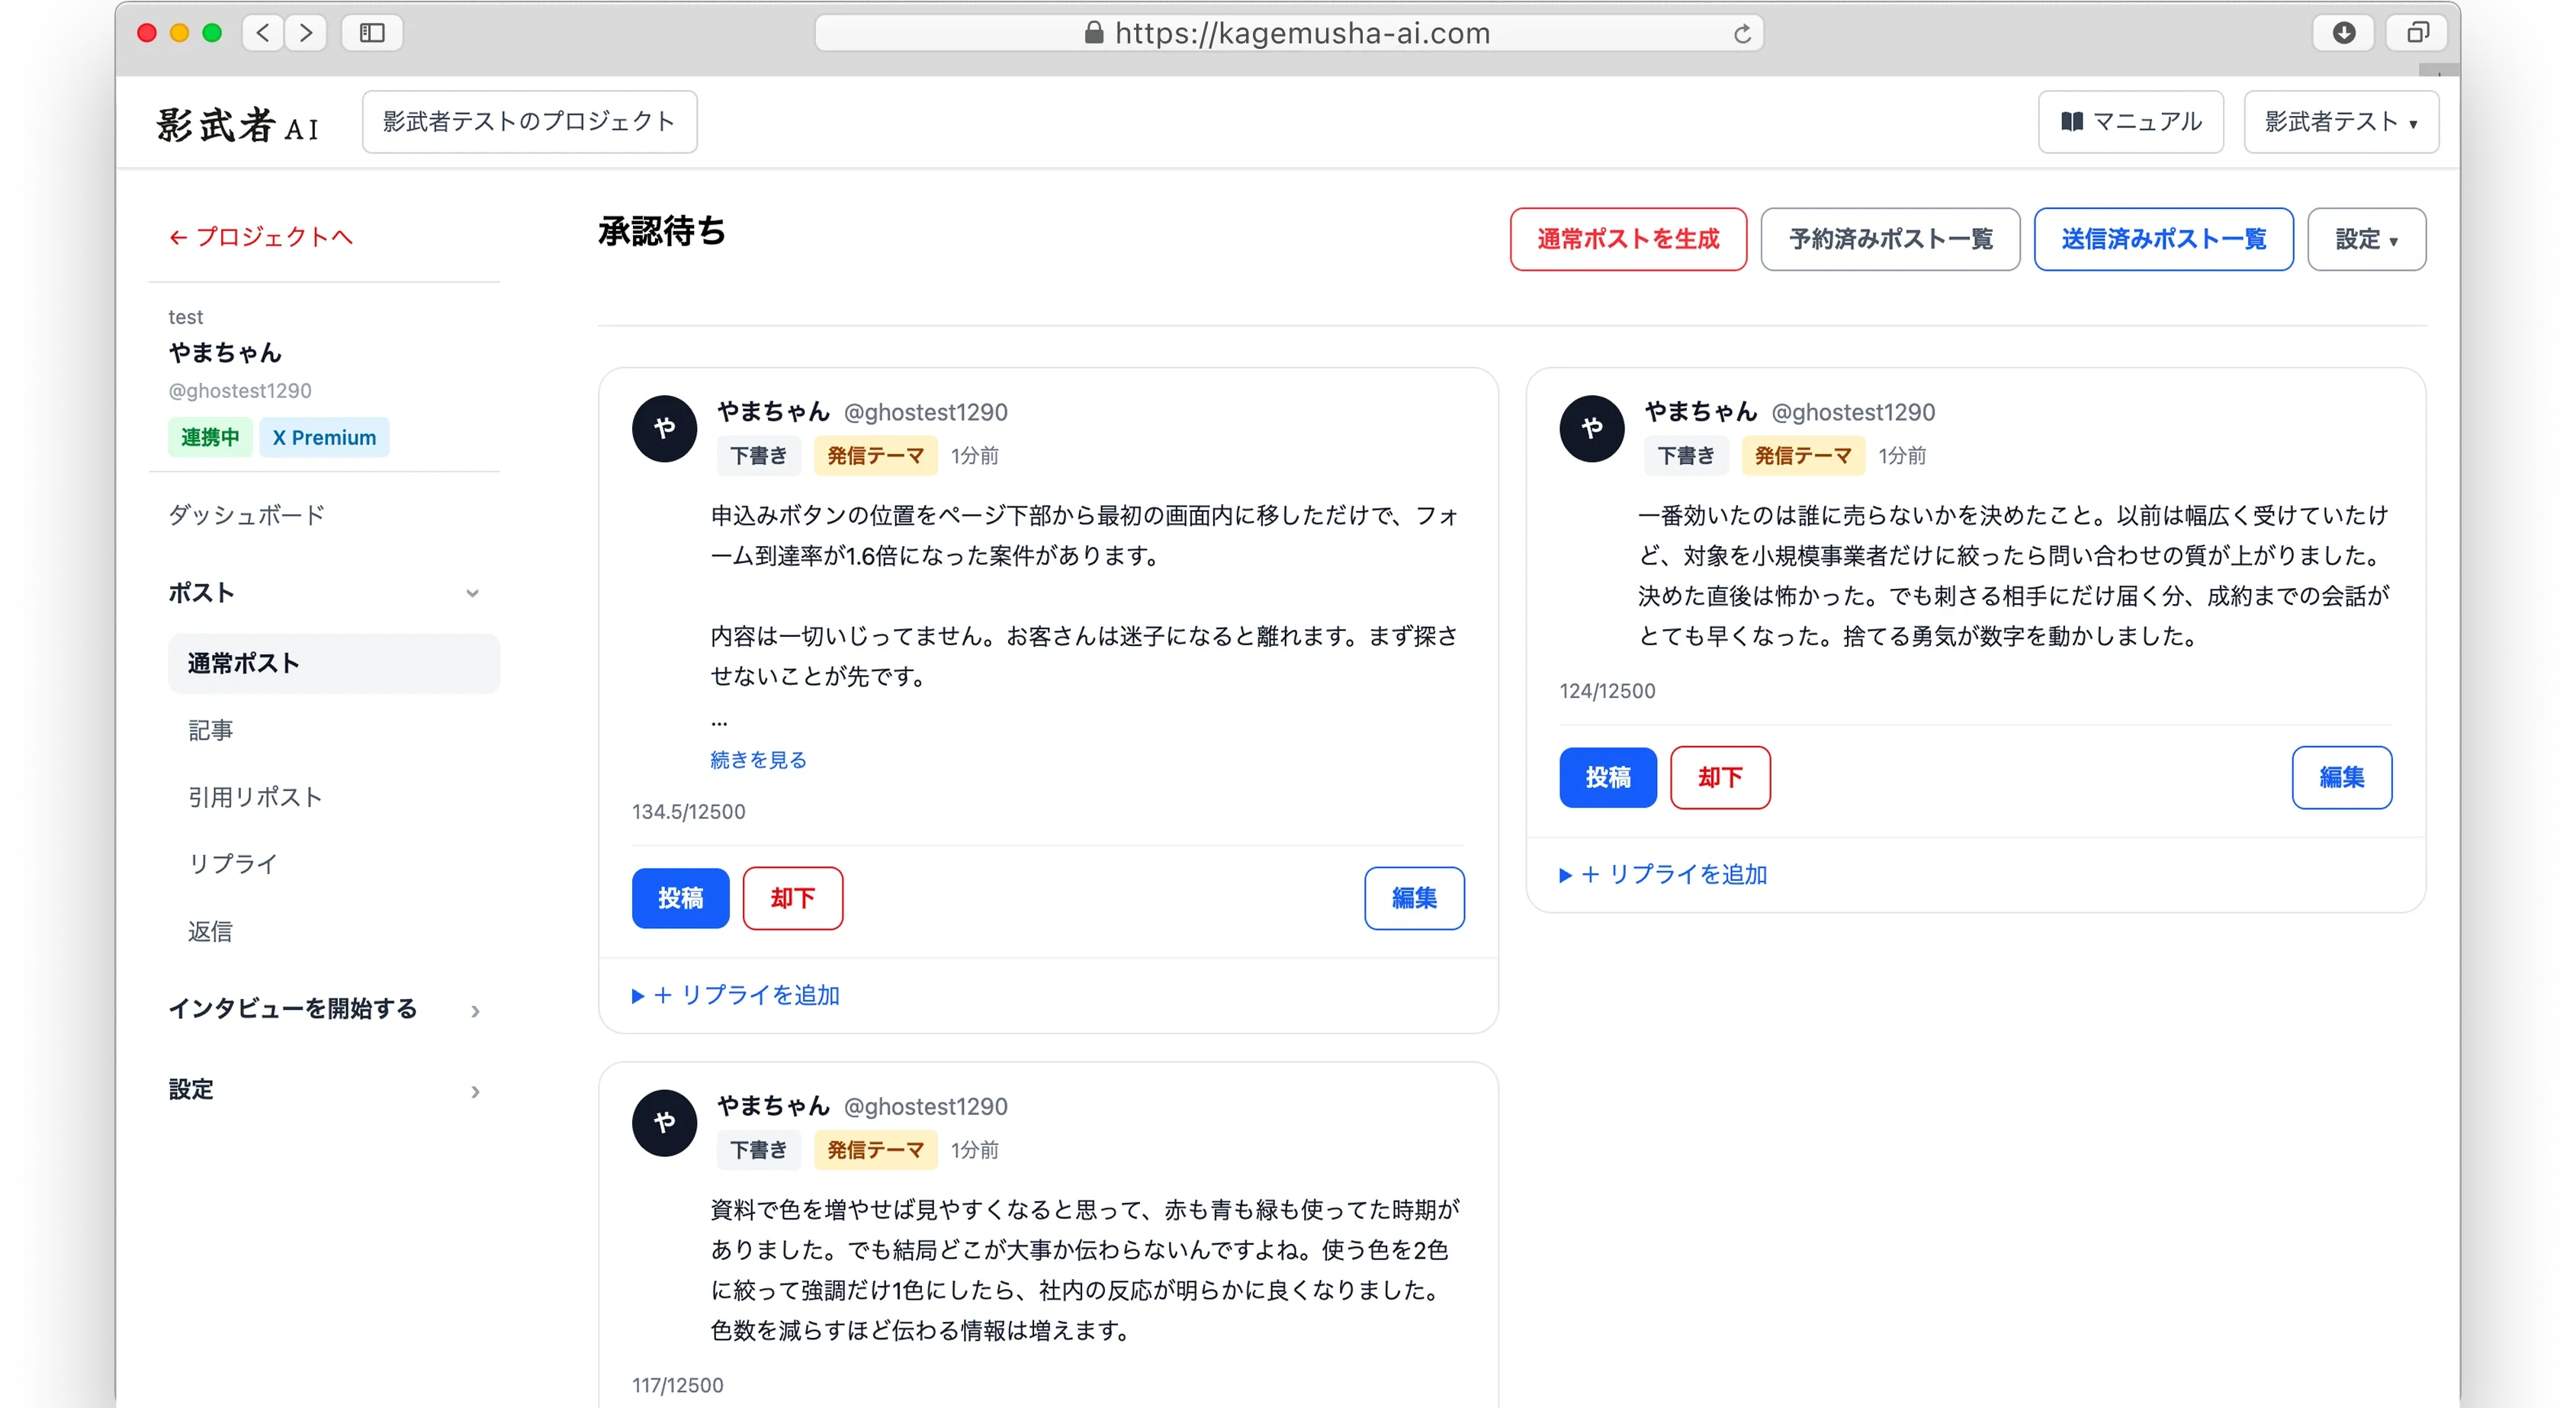Go forward with browser forward arrow
This screenshot has width=2576, height=1408.
point(306,33)
